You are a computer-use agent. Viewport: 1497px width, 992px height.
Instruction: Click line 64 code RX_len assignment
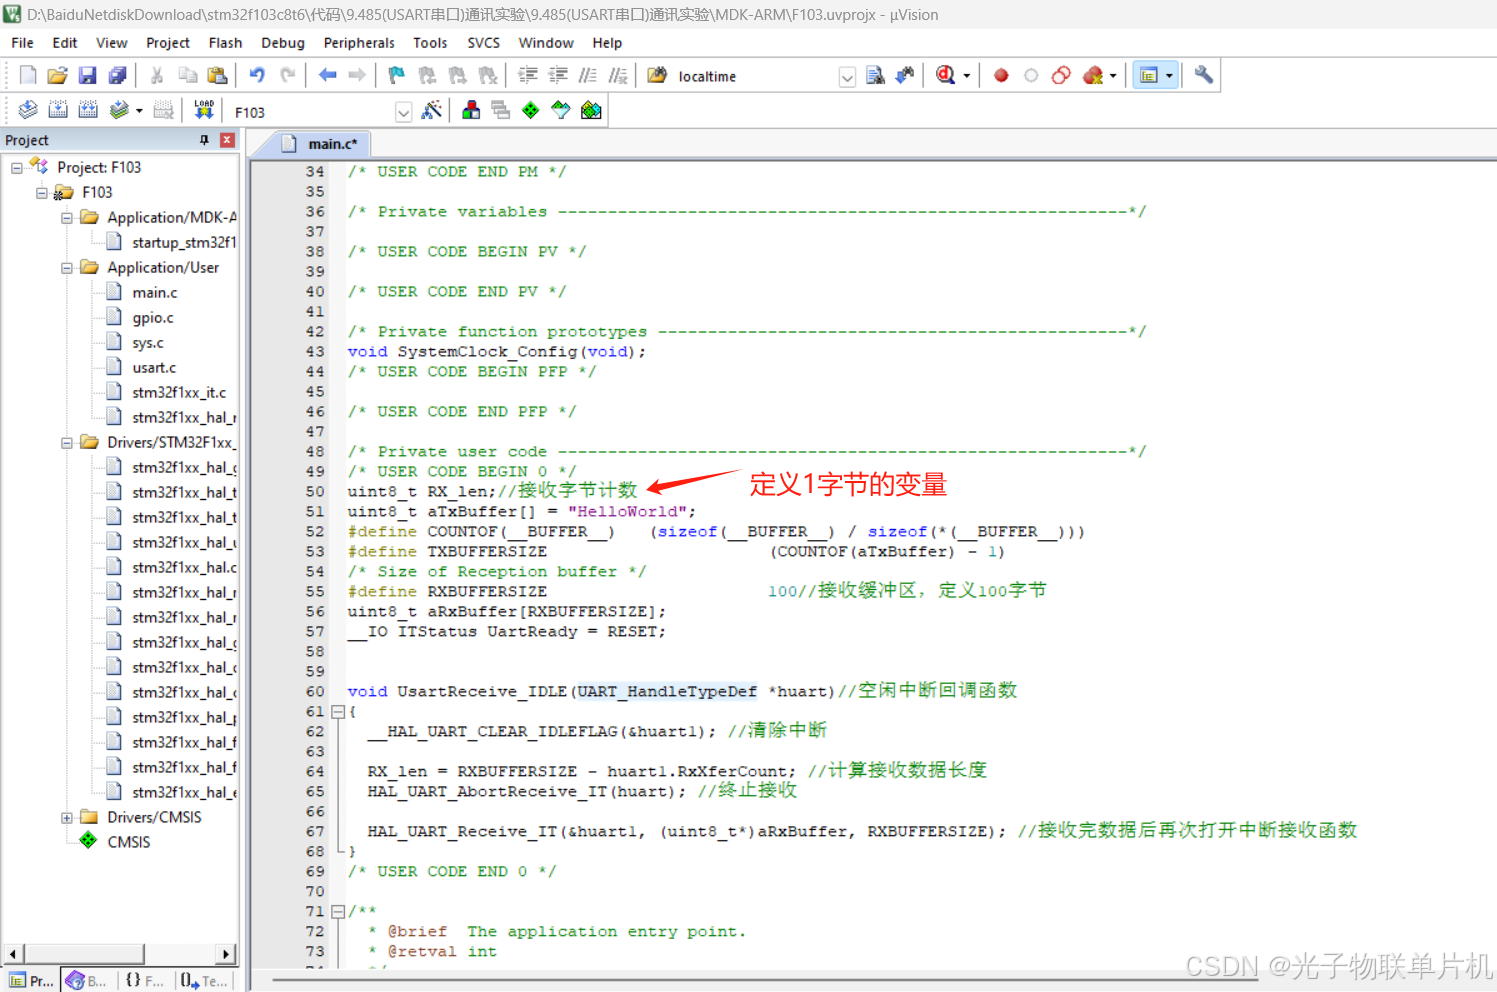[581, 772]
